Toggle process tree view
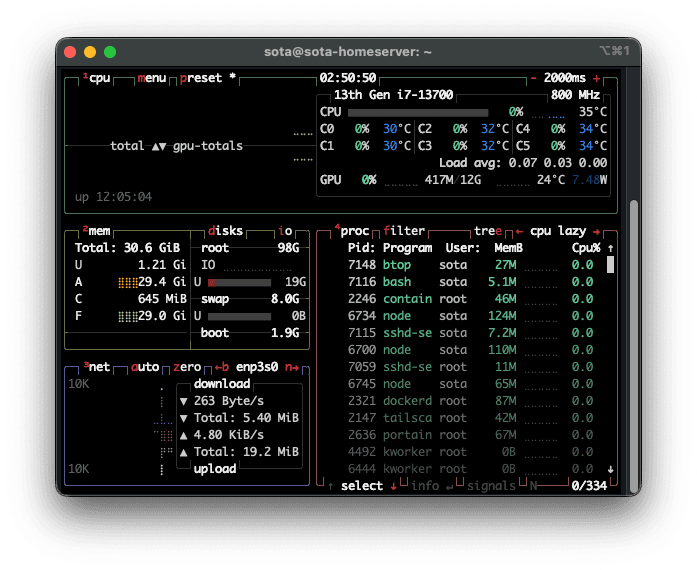697x570 pixels. 487,231
